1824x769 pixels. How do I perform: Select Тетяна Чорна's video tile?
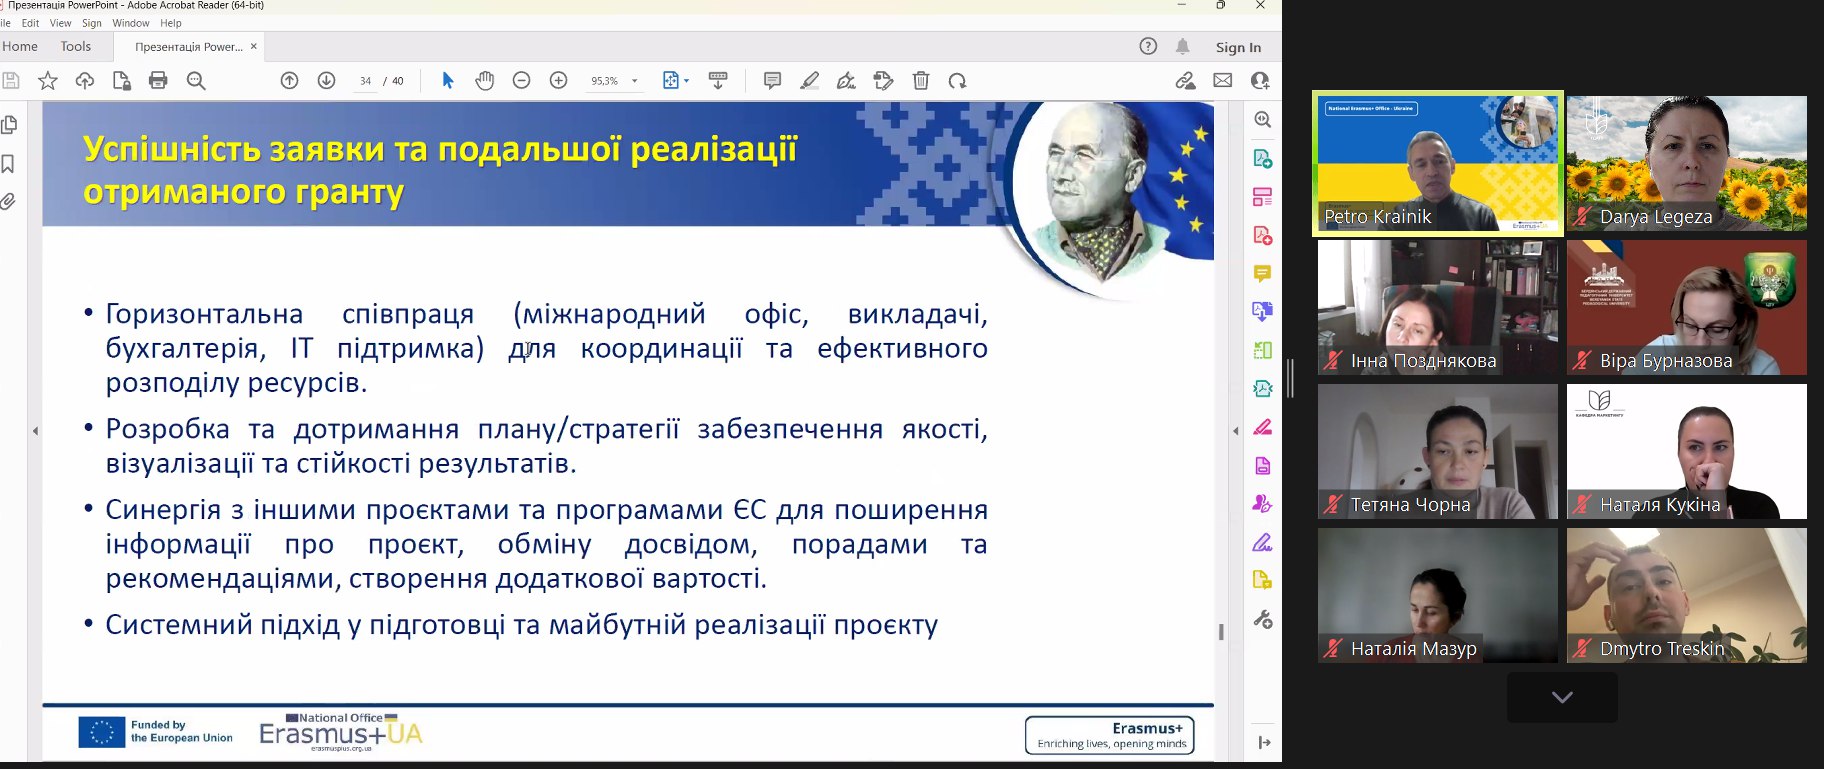coord(1438,452)
